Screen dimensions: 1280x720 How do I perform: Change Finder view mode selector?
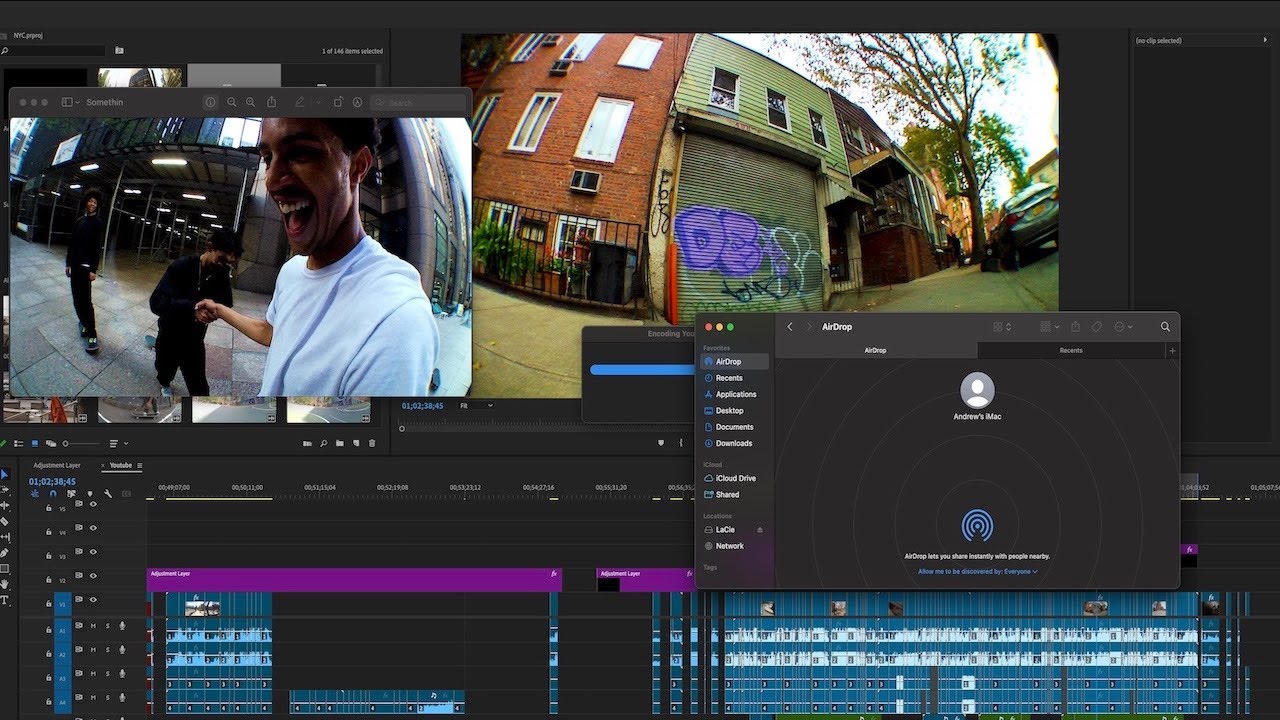click(1002, 327)
